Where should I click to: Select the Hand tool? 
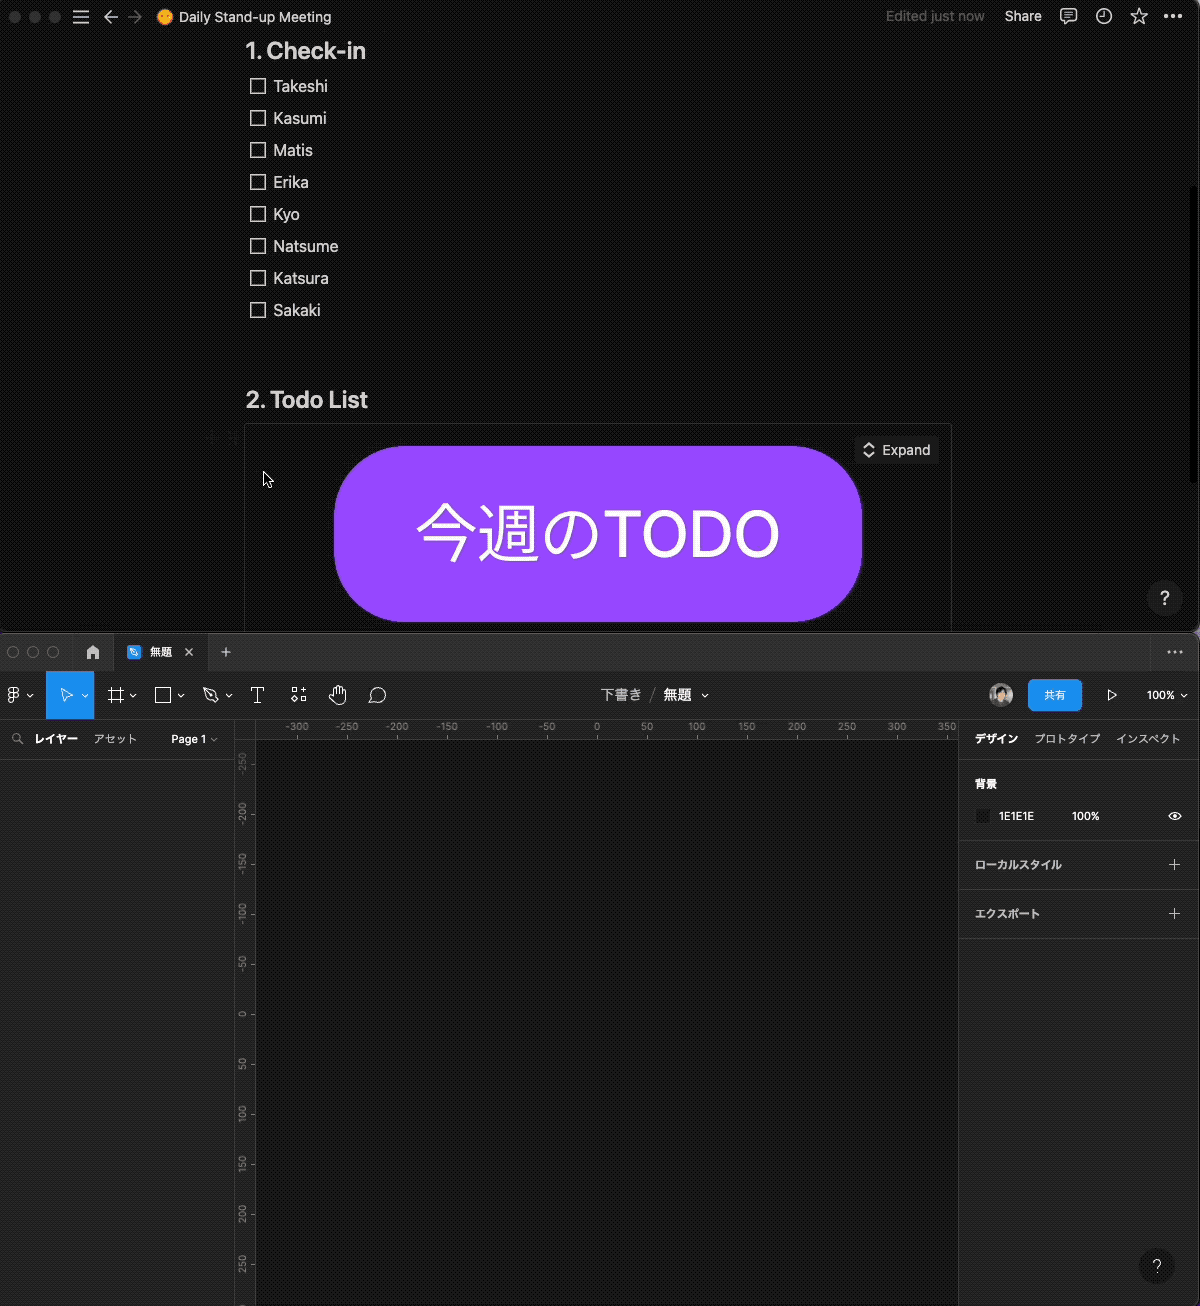click(338, 695)
